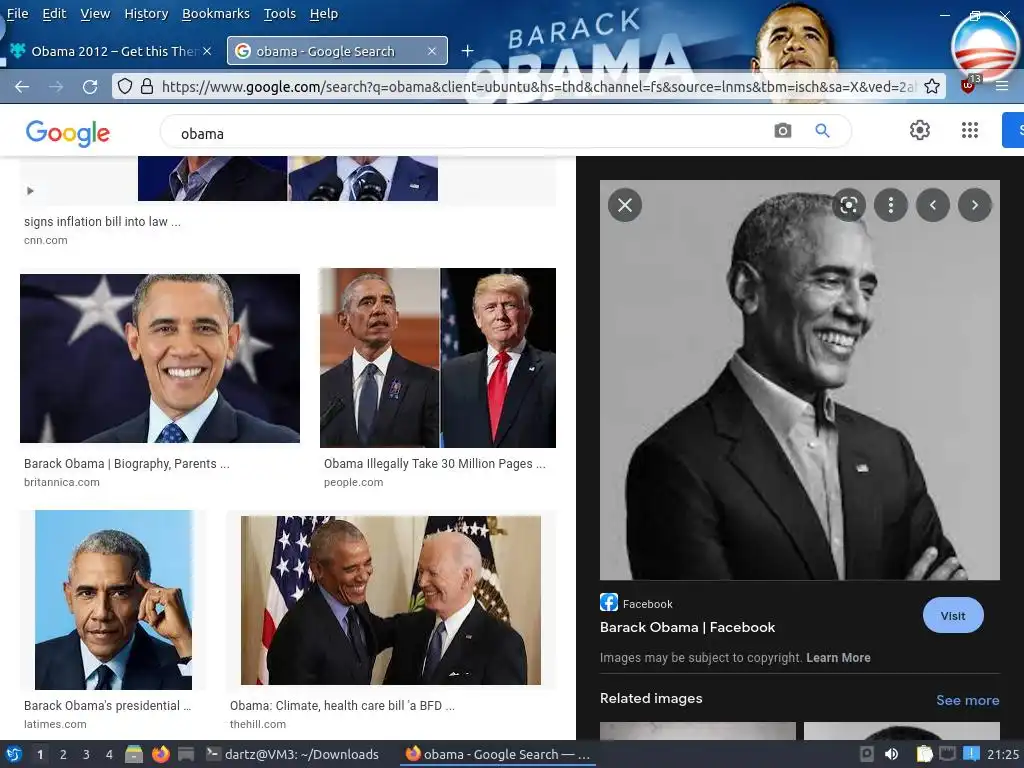Open the File menu
This screenshot has width=1024, height=768.
coord(17,14)
